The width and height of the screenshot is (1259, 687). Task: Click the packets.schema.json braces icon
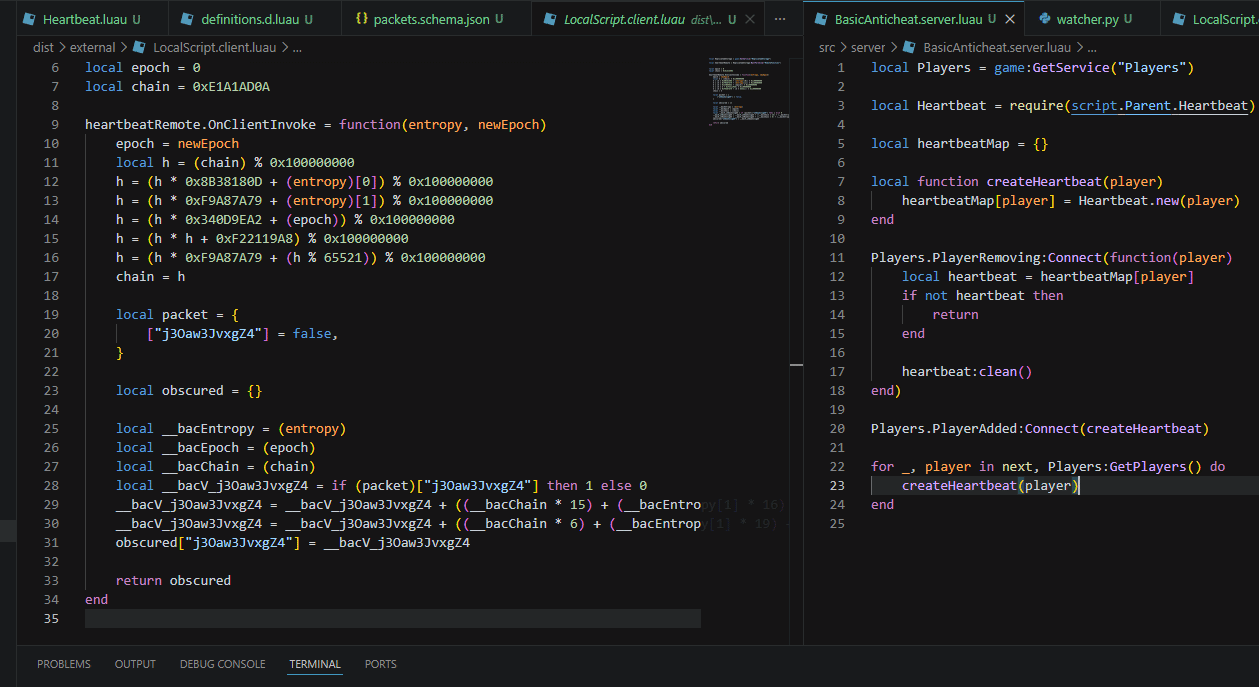pos(361,19)
